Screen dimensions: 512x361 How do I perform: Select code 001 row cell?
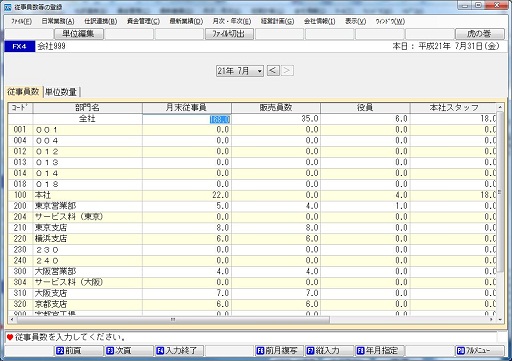point(20,130)
